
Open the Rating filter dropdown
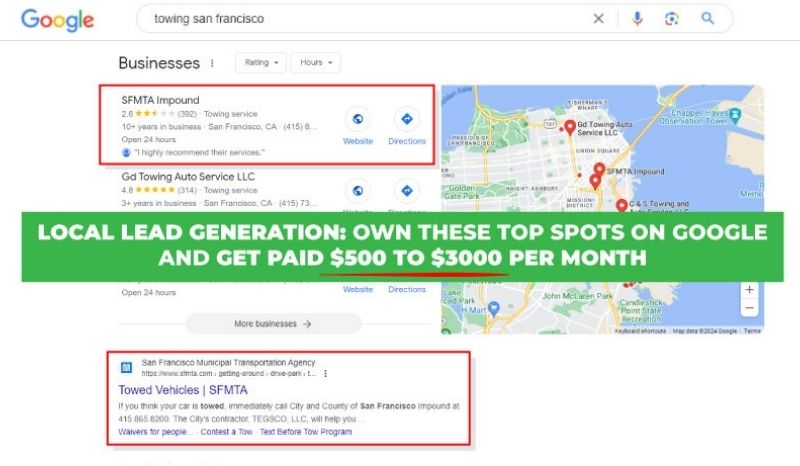point(261,62)
